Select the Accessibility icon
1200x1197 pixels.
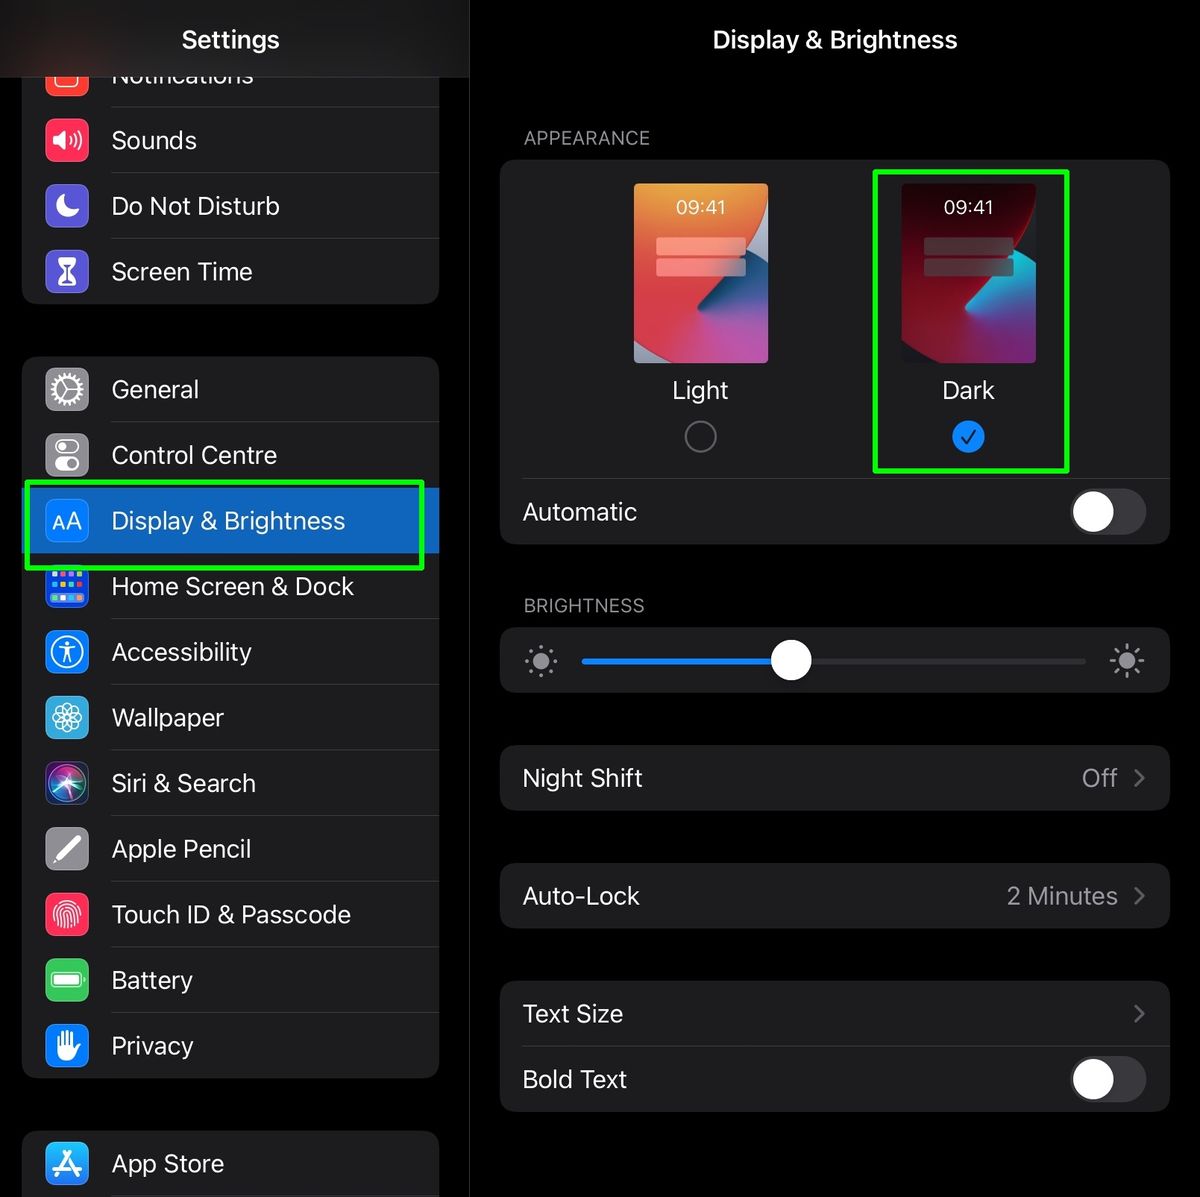pos(66,652)
